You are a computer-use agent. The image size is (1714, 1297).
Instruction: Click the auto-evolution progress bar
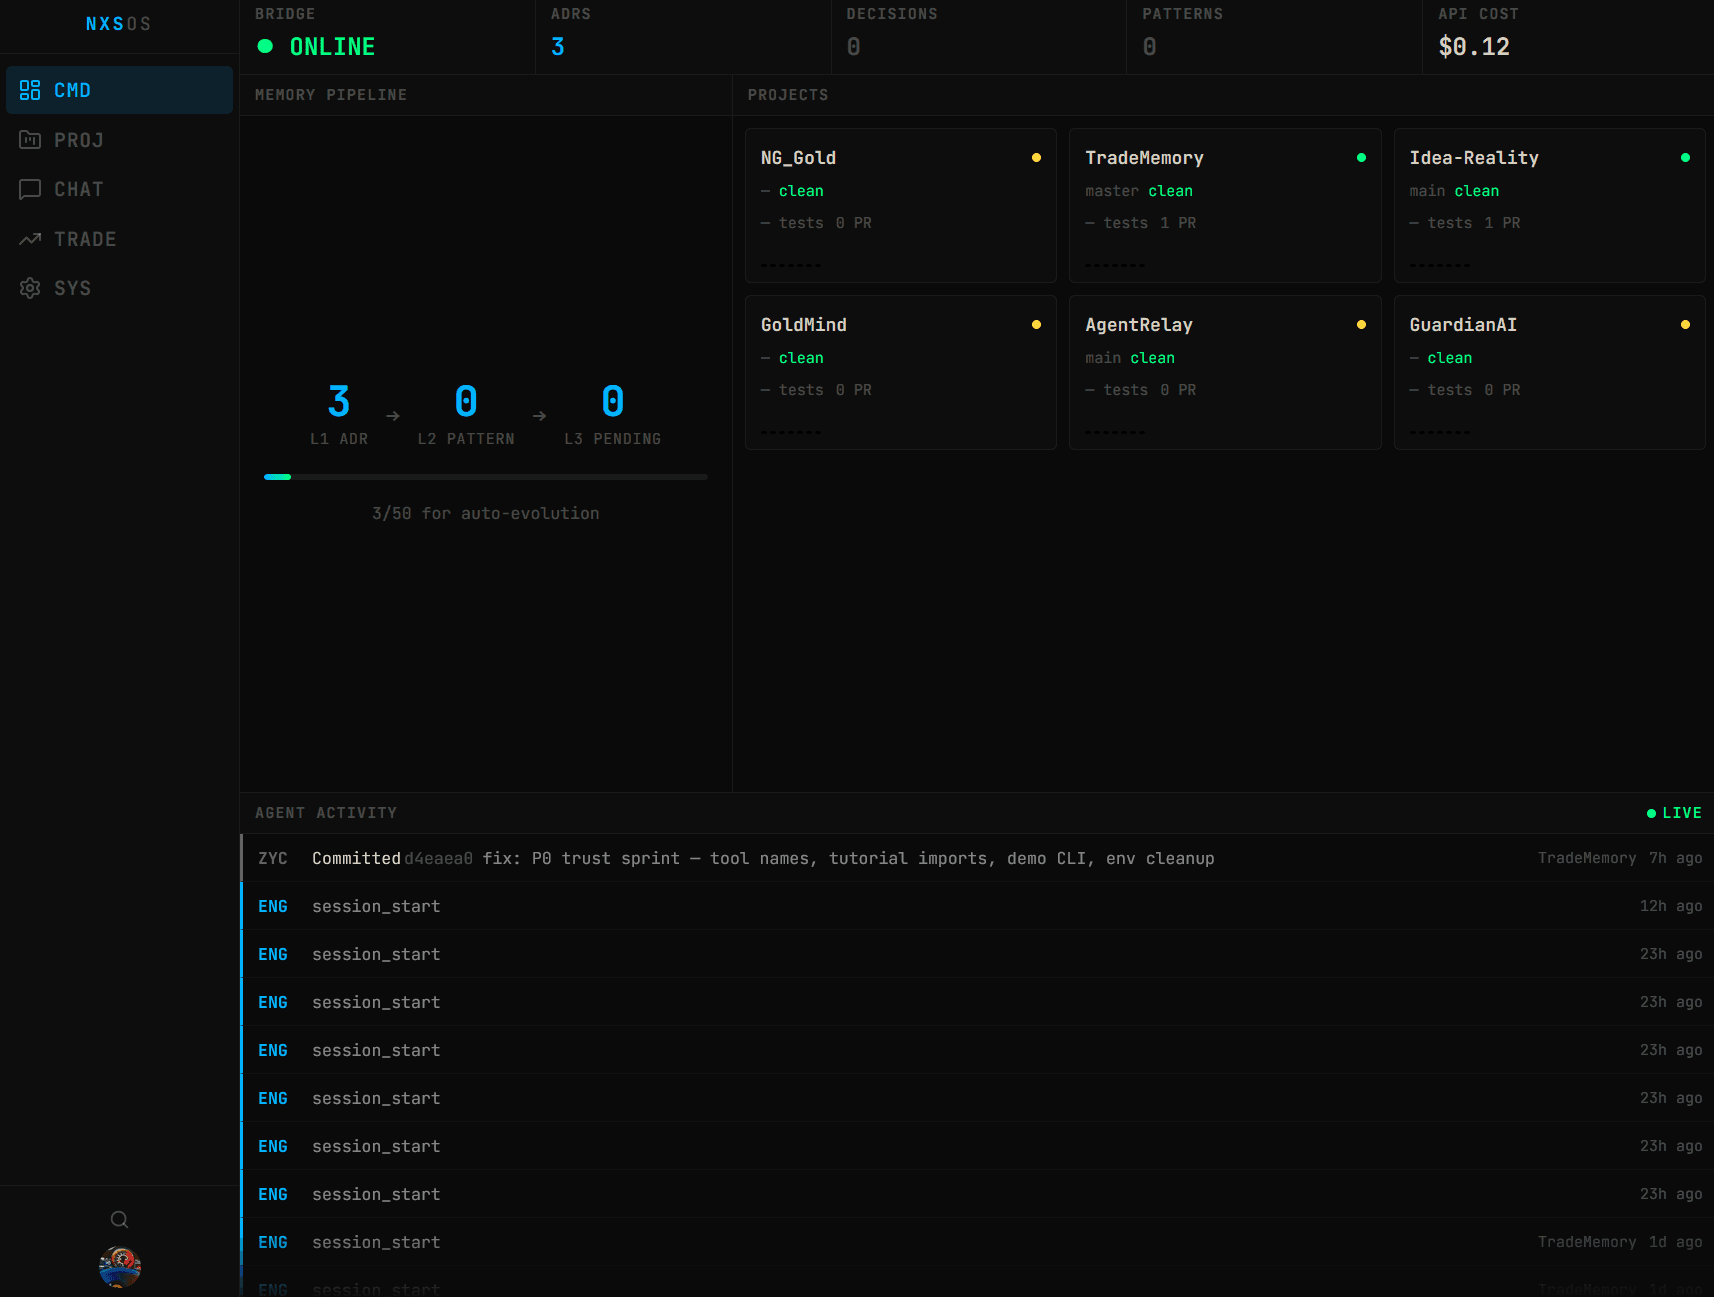[x=485, y=477]
